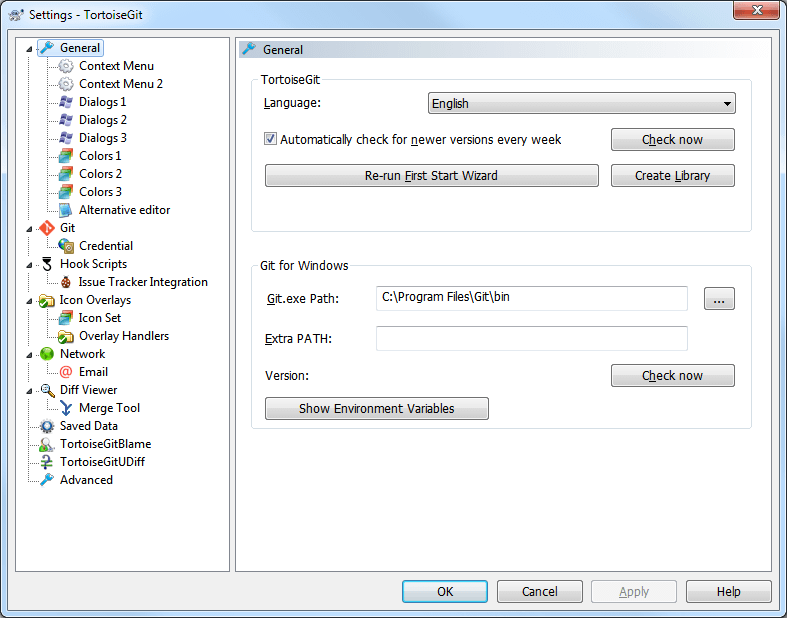
Task: Click the folder icon for Icon Overlays
Action: click(x=47, y=300)
